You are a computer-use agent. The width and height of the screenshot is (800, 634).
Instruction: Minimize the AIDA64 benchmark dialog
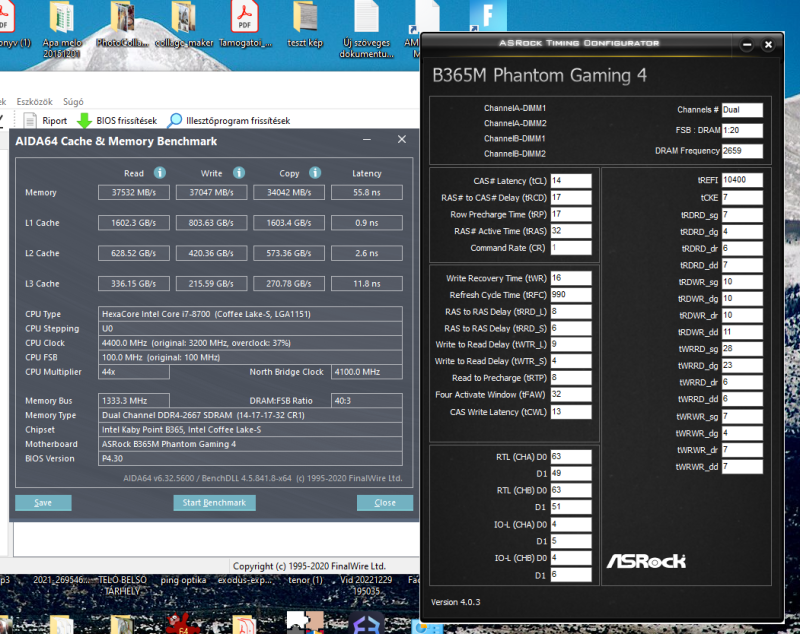pos(367,139)
